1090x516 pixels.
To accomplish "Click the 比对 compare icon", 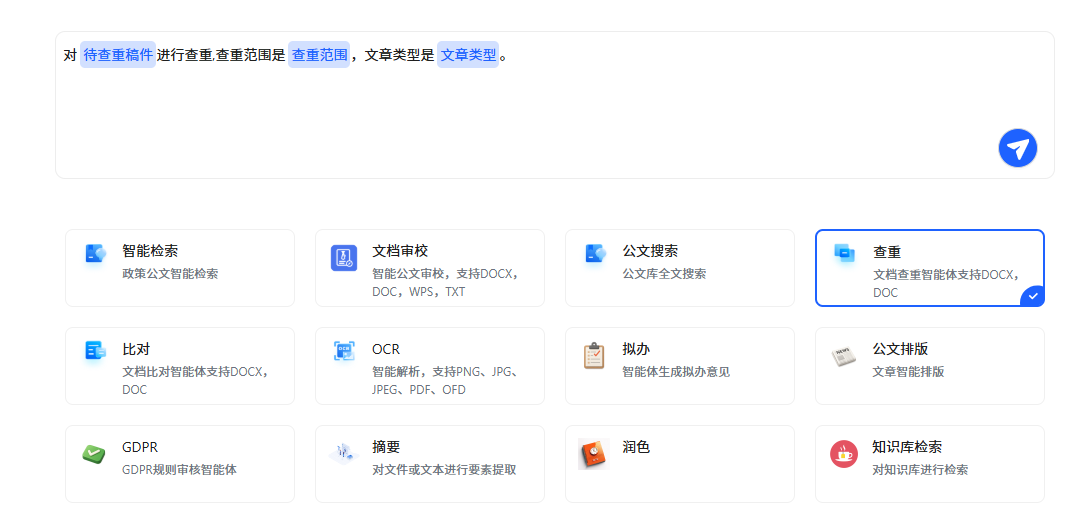I will pyautogui.click(x=95, y=351).
